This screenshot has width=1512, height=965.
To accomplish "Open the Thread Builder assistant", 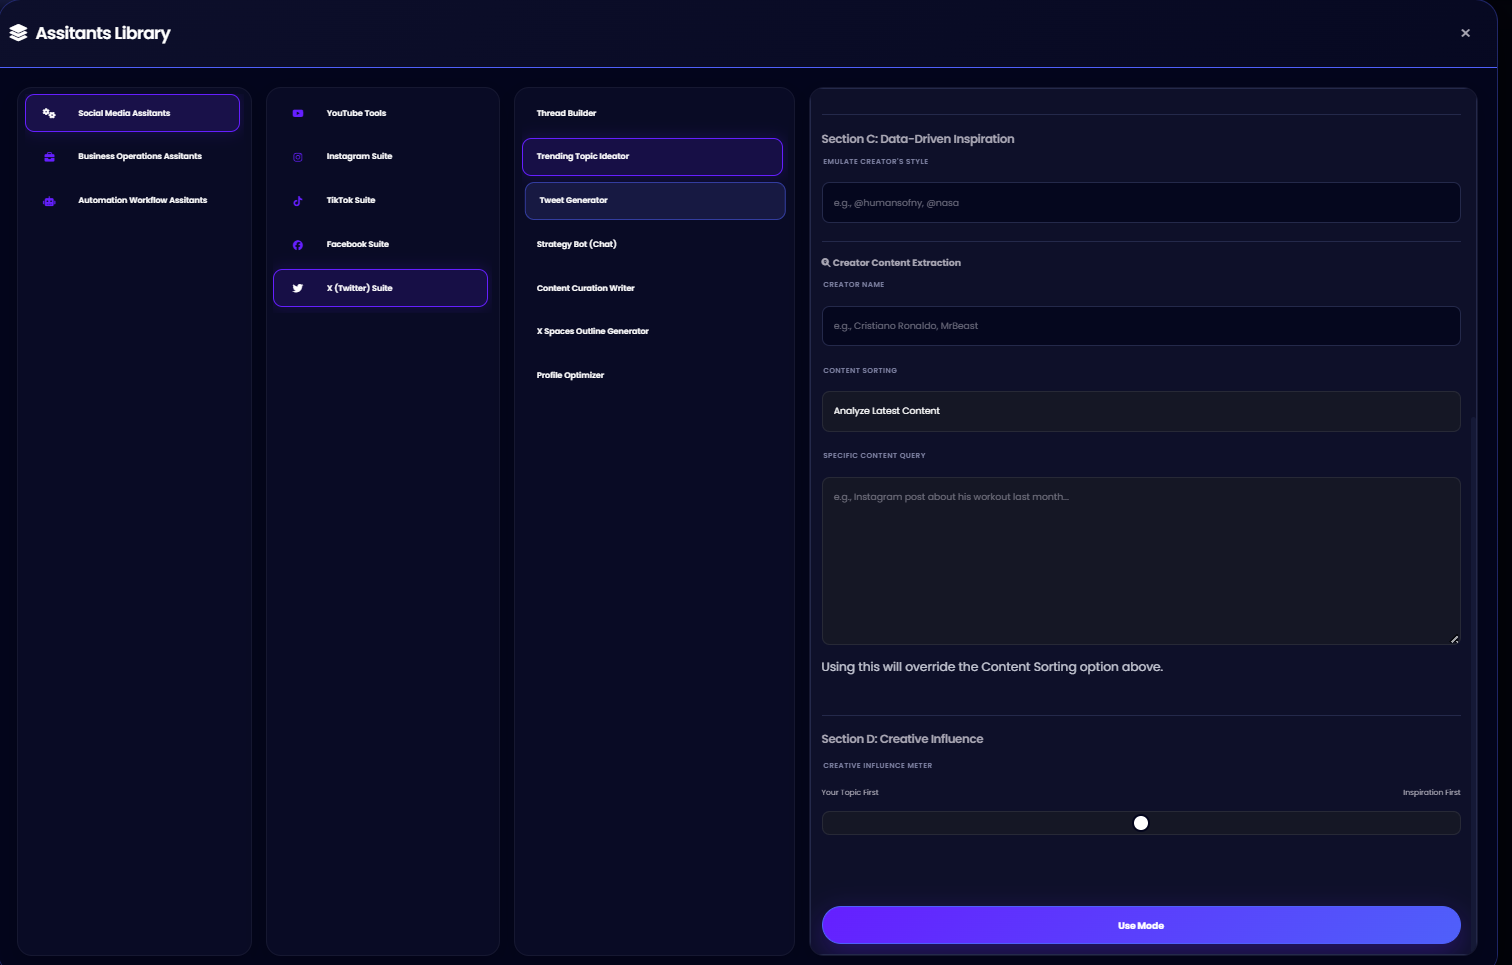I will click(566, 113).
